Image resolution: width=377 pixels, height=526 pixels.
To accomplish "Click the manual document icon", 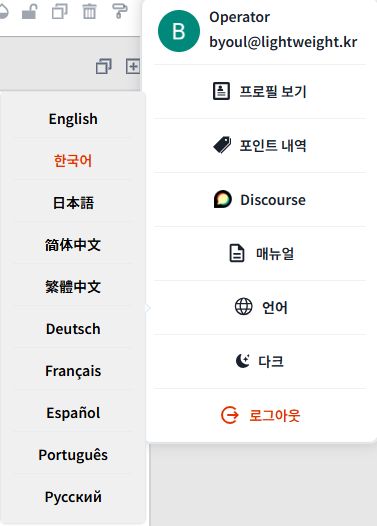I will tap(237, 253).
